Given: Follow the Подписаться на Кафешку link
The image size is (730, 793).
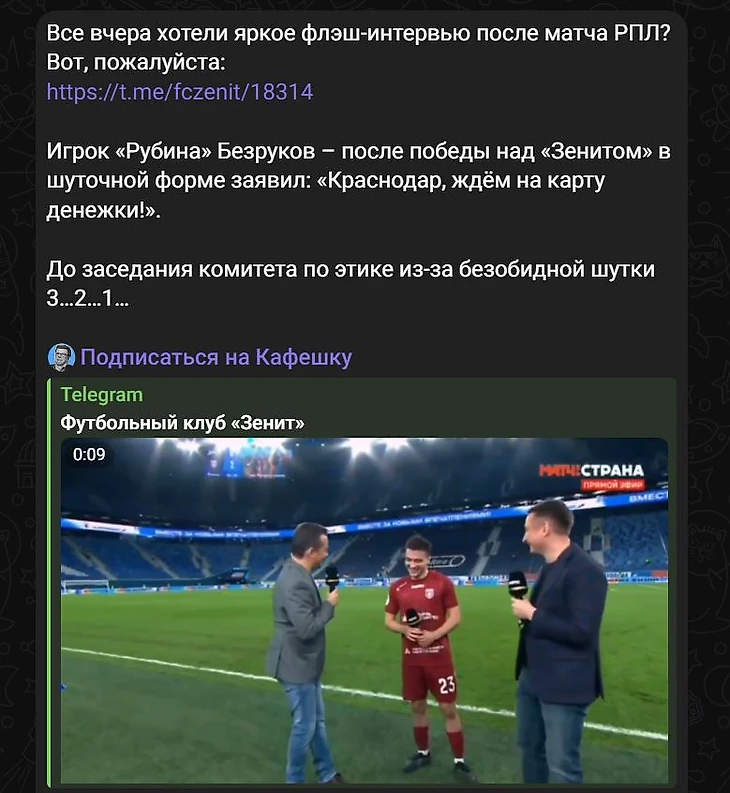Looking at the screenshot, I should click(216, 357).
